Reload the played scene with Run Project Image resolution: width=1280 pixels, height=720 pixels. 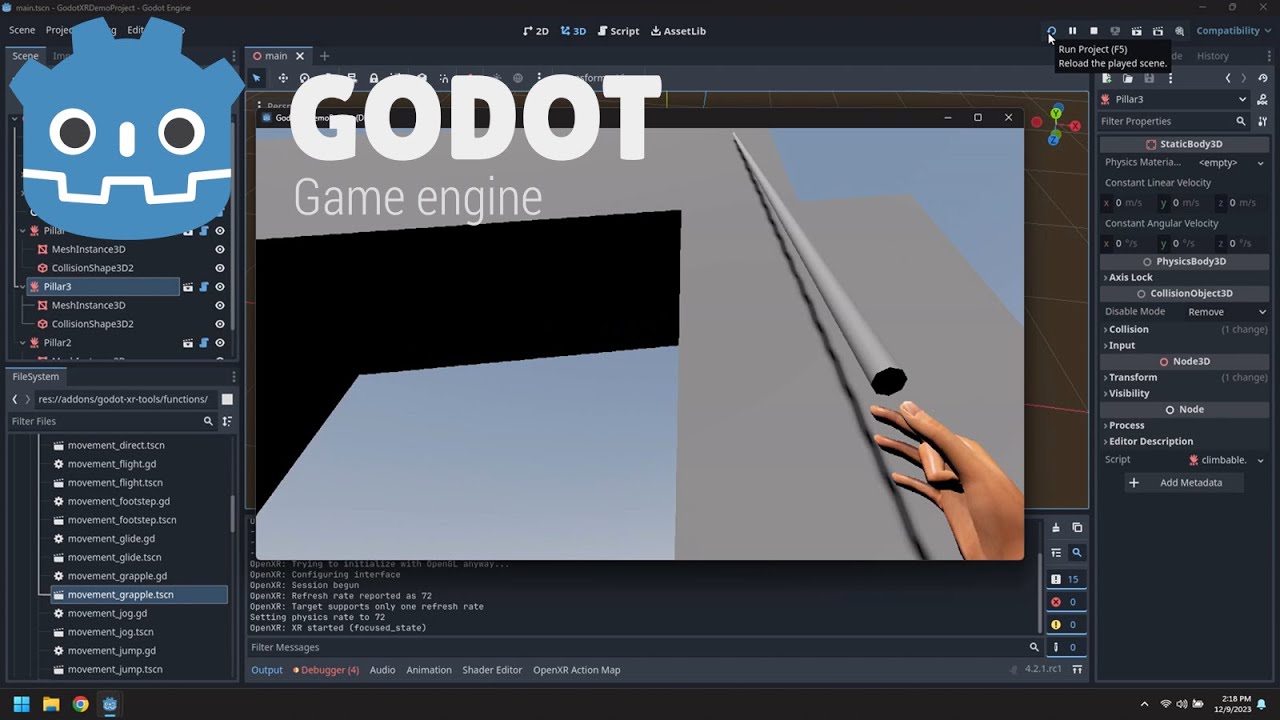pos(1051,31)
